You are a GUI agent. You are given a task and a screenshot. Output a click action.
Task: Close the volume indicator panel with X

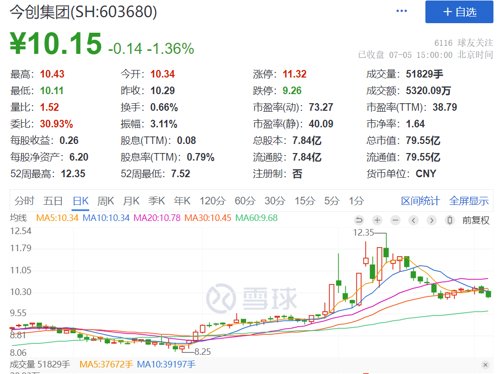485,365
